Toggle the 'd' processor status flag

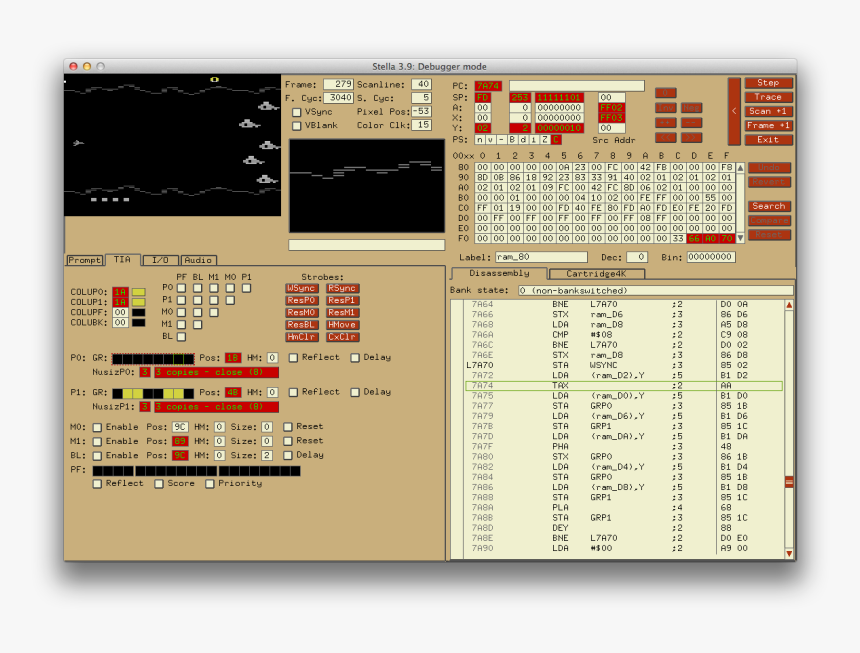[523, 139]
